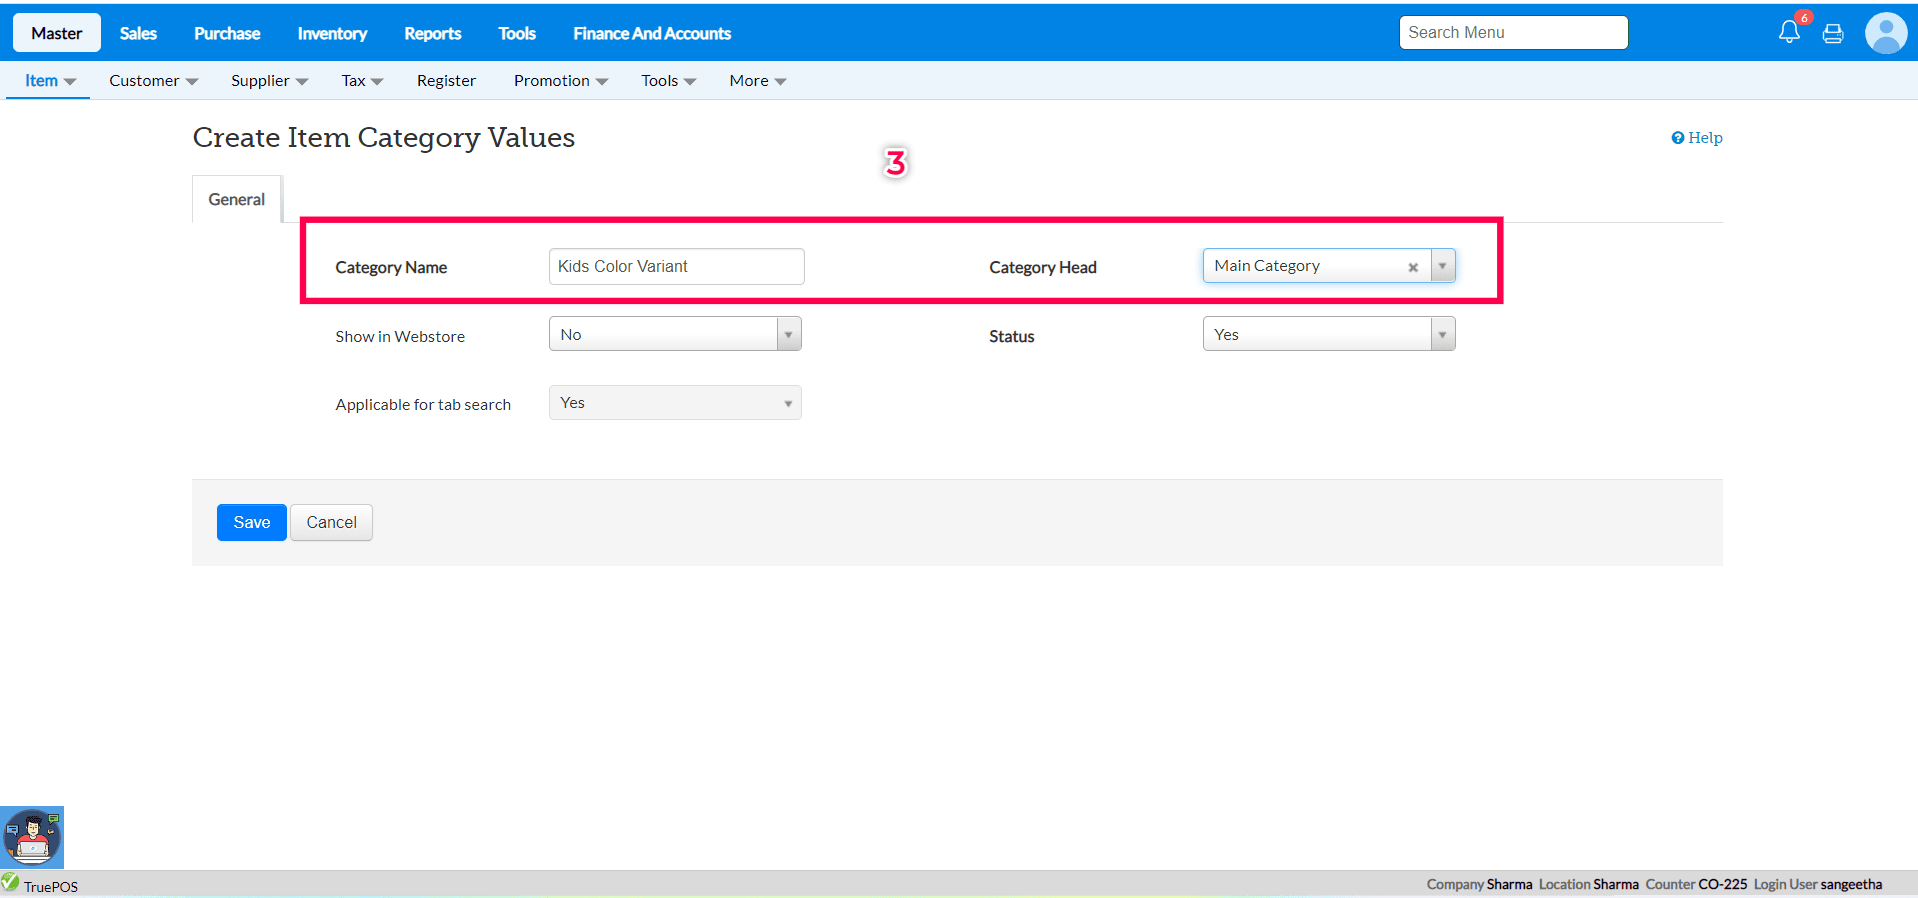Expand the Promotion submenu
The width and height of the screenshot is (1918, 898).
coord(560,81)
